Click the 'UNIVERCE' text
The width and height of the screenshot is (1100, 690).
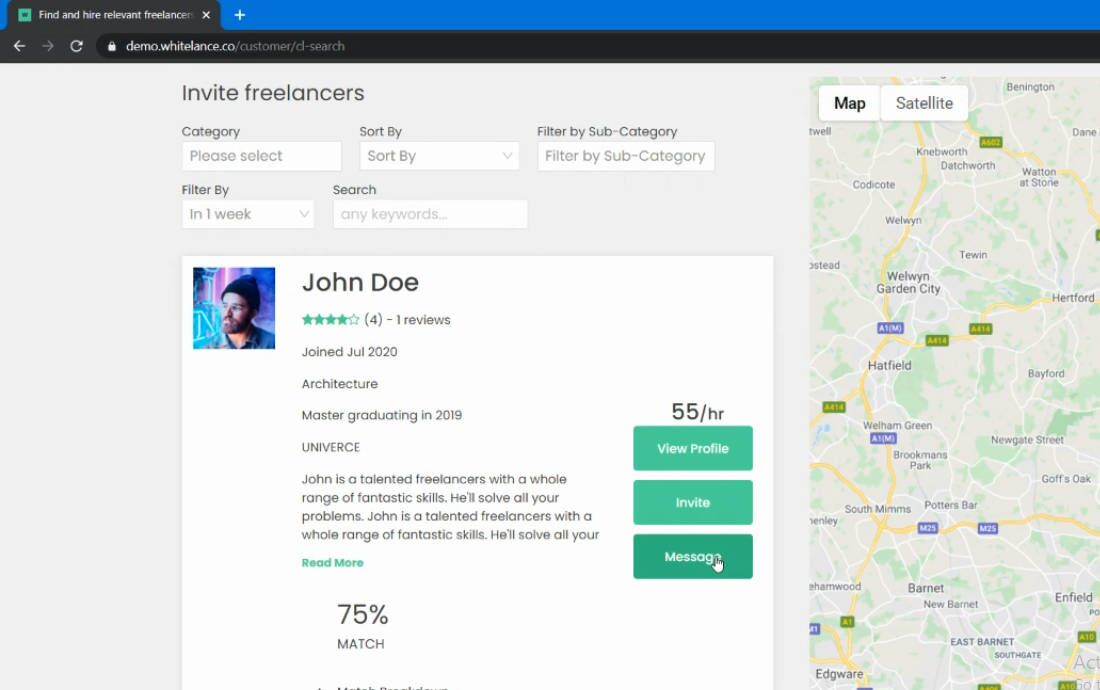click(x=330, y=447)
